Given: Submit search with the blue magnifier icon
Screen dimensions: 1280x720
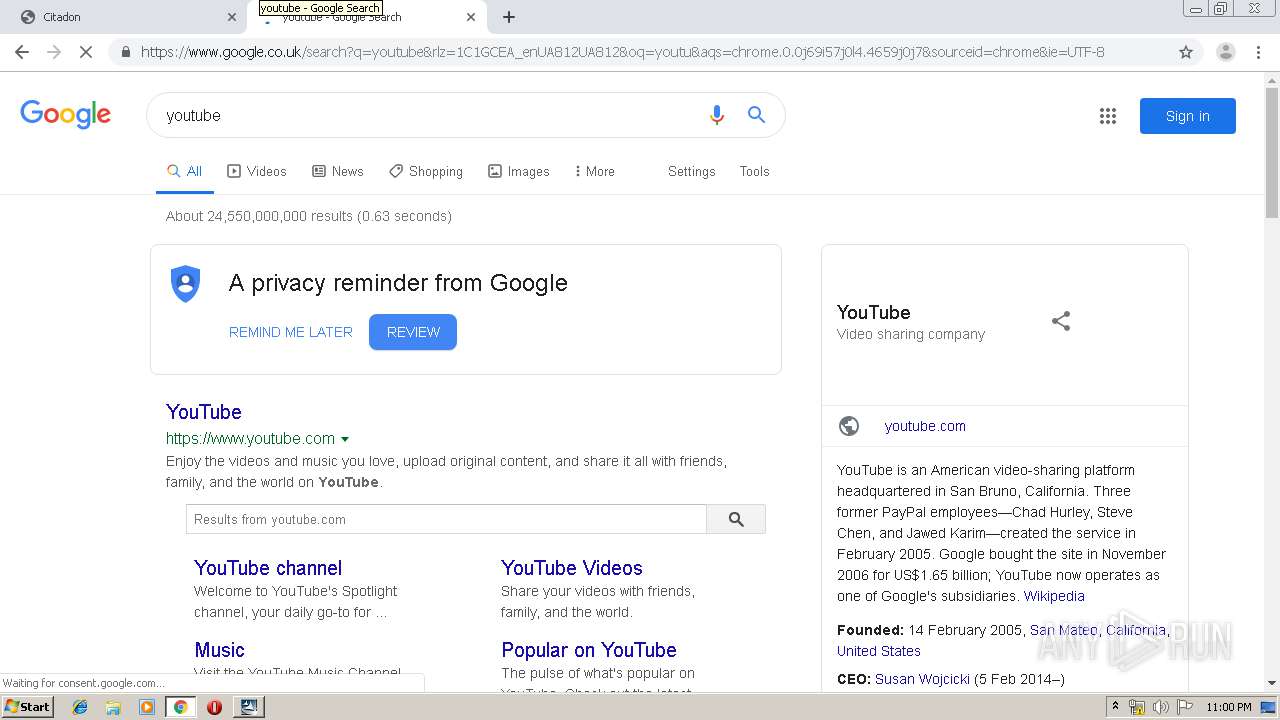Looking at the screenshot, I should (x=757, y=115).
